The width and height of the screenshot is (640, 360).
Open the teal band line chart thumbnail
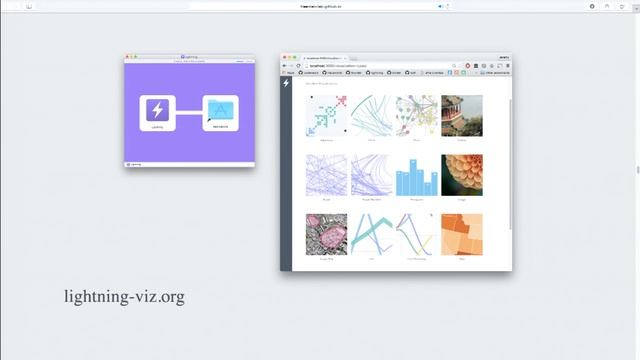coord(371,234)
